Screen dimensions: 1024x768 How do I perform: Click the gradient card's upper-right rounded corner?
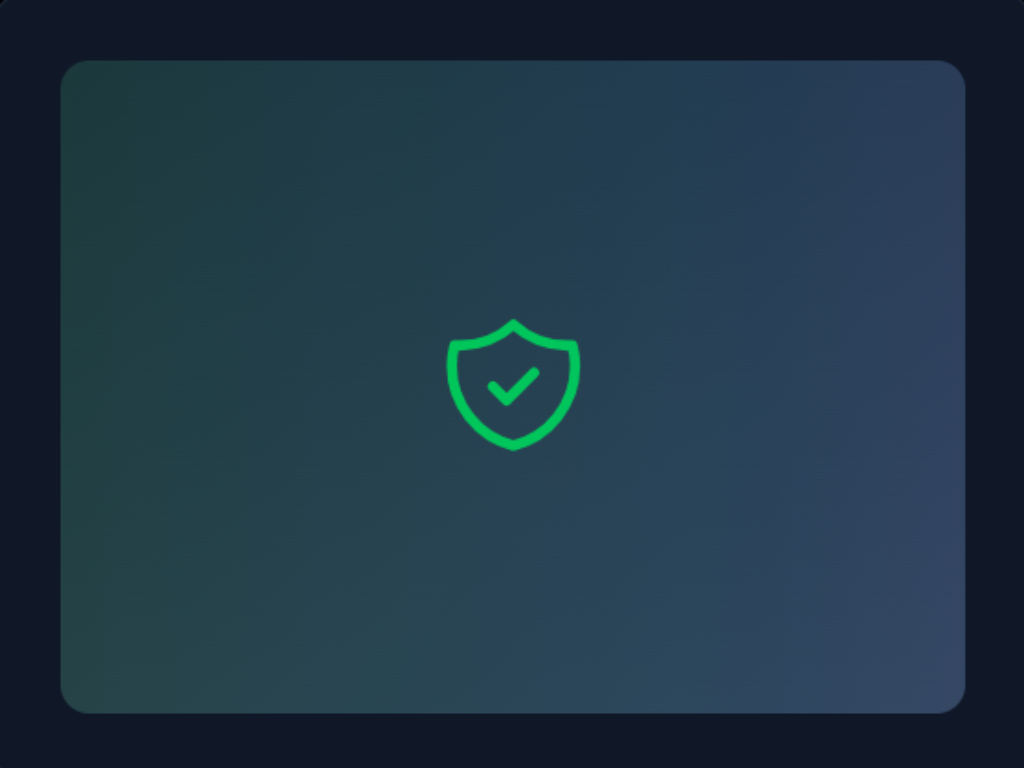[x=954, y=72]
